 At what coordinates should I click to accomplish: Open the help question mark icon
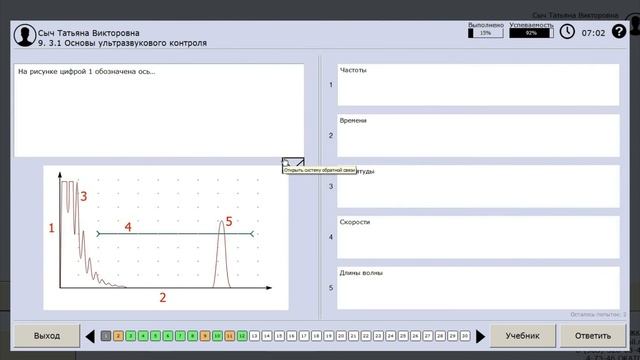(619, 32)
